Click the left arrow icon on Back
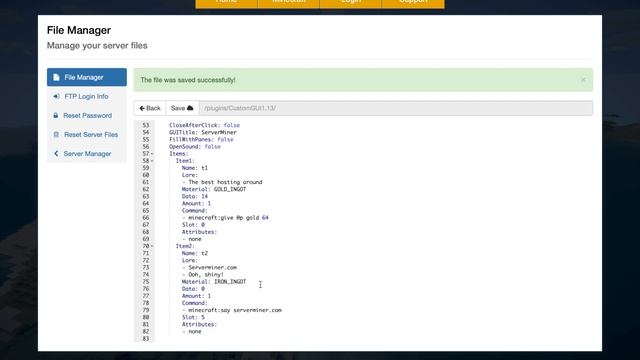Viewport: 640px width, 360px height. click(x=142, y=108)
